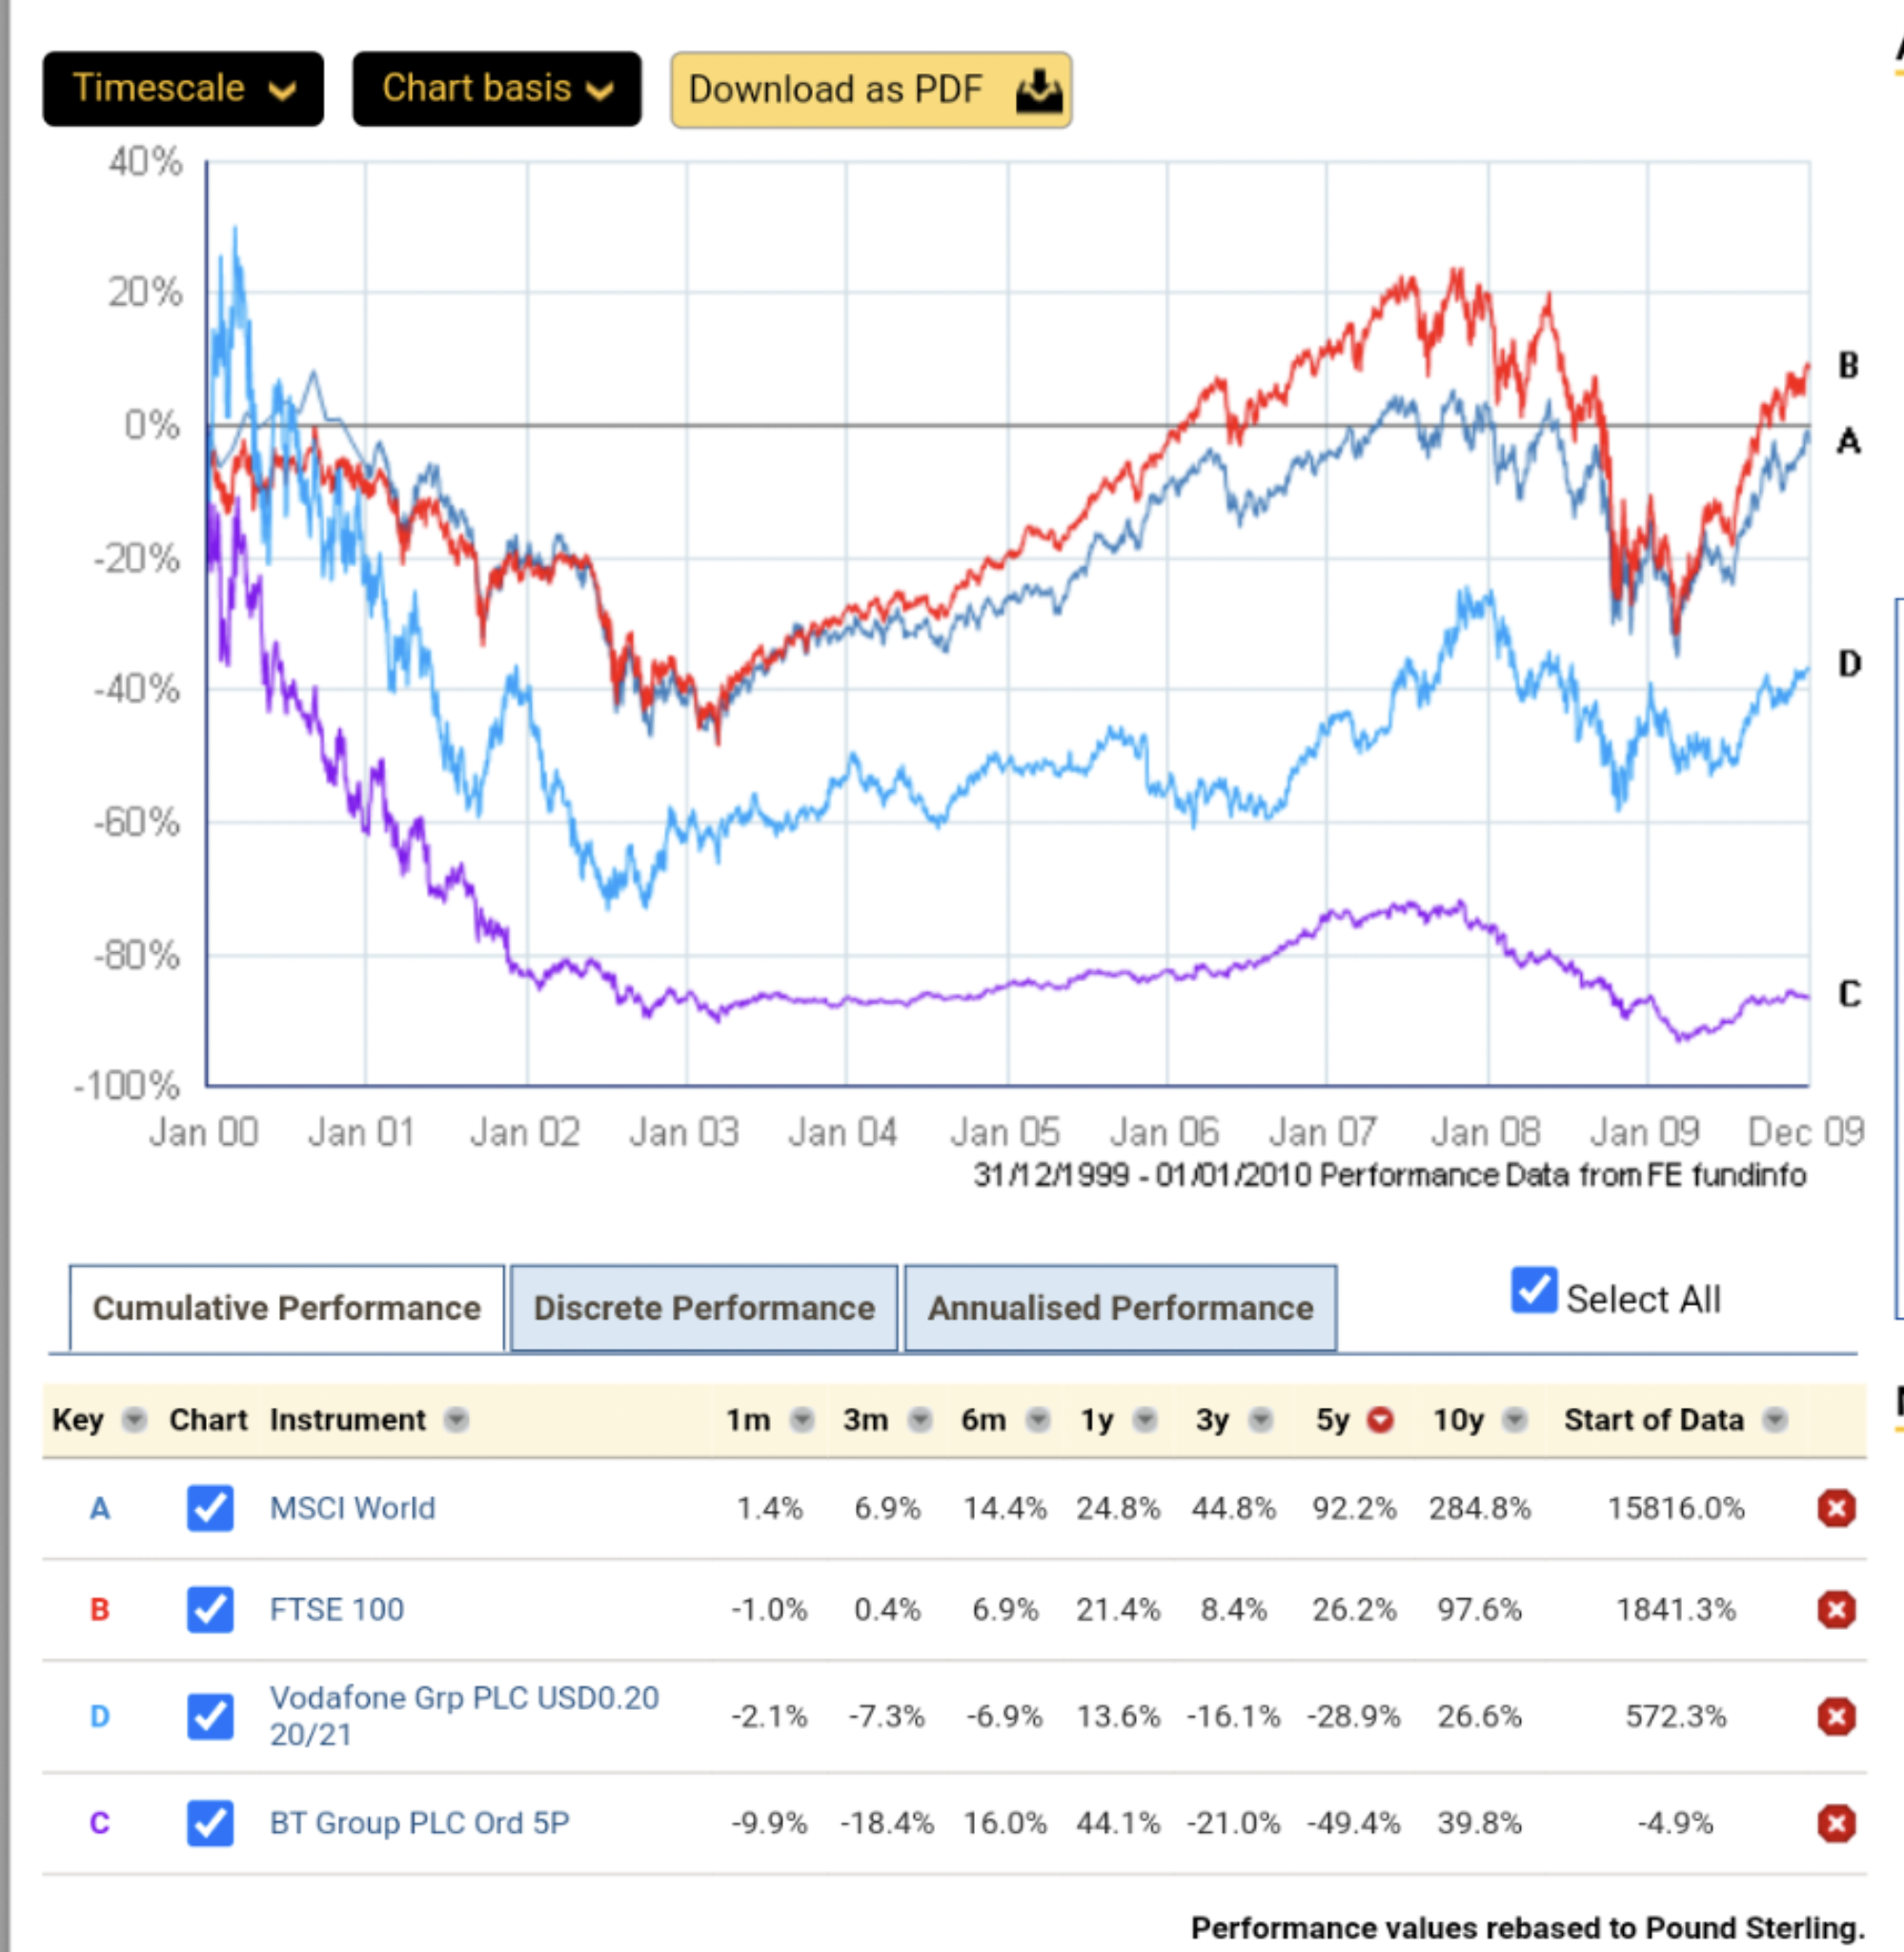Remove MSCI World row with red X

point(1836,1507)
